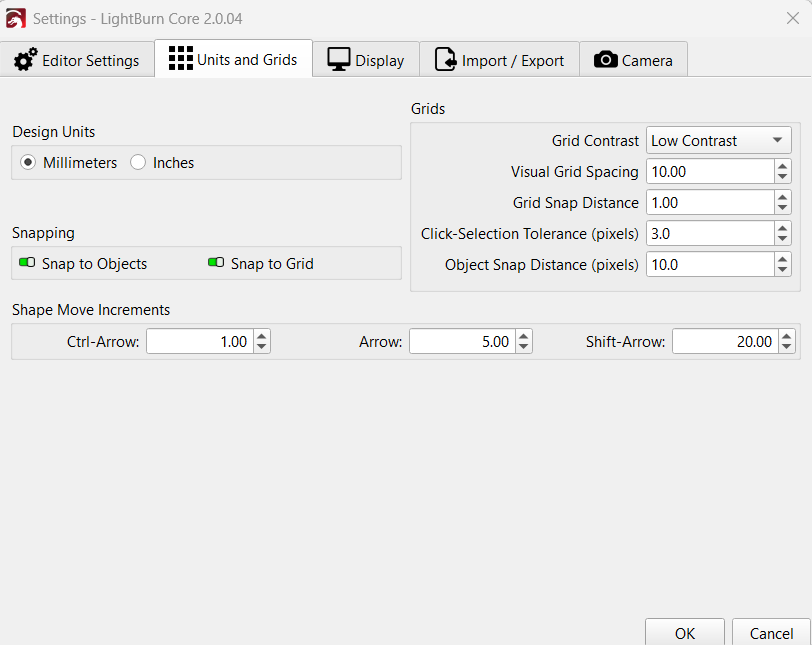812x645 pixels.
Task: Toggle the Snap to Objects switch
Action: 26,264
